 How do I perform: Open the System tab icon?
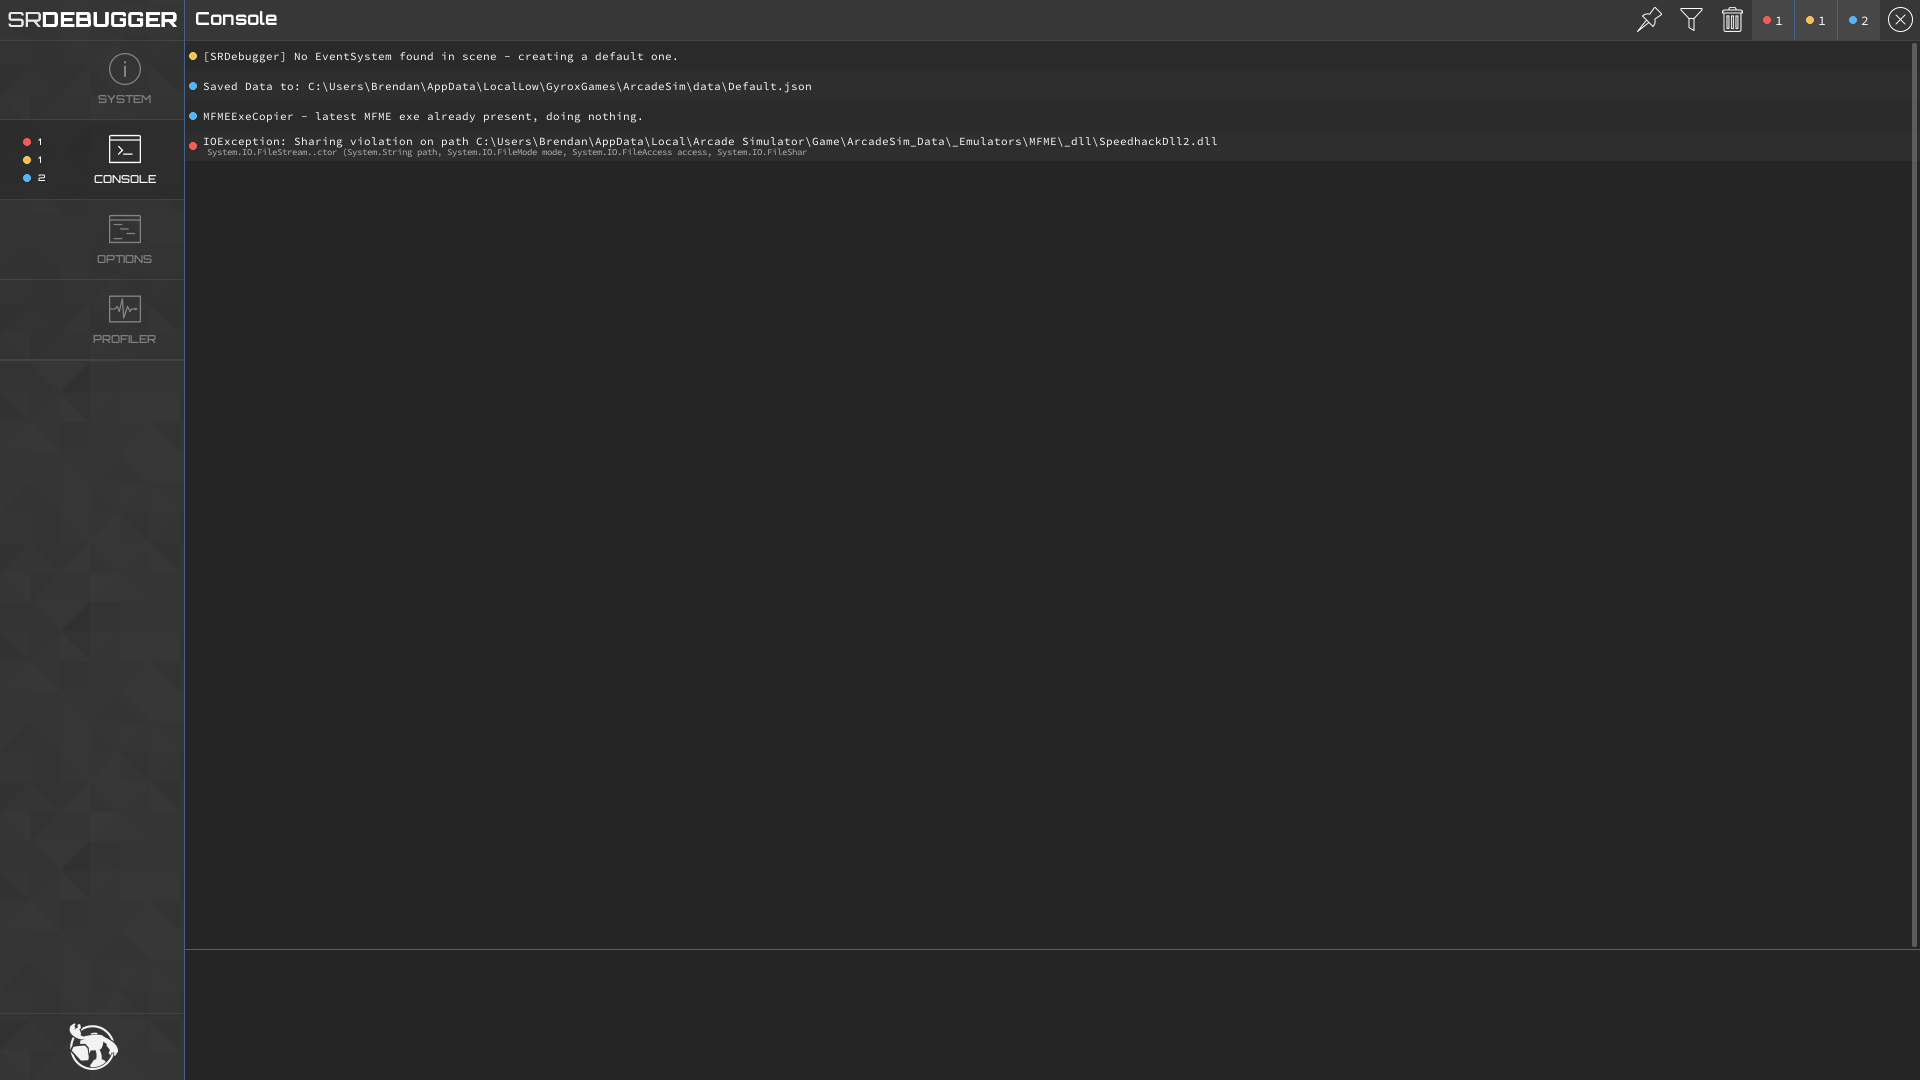click(124, 70)
